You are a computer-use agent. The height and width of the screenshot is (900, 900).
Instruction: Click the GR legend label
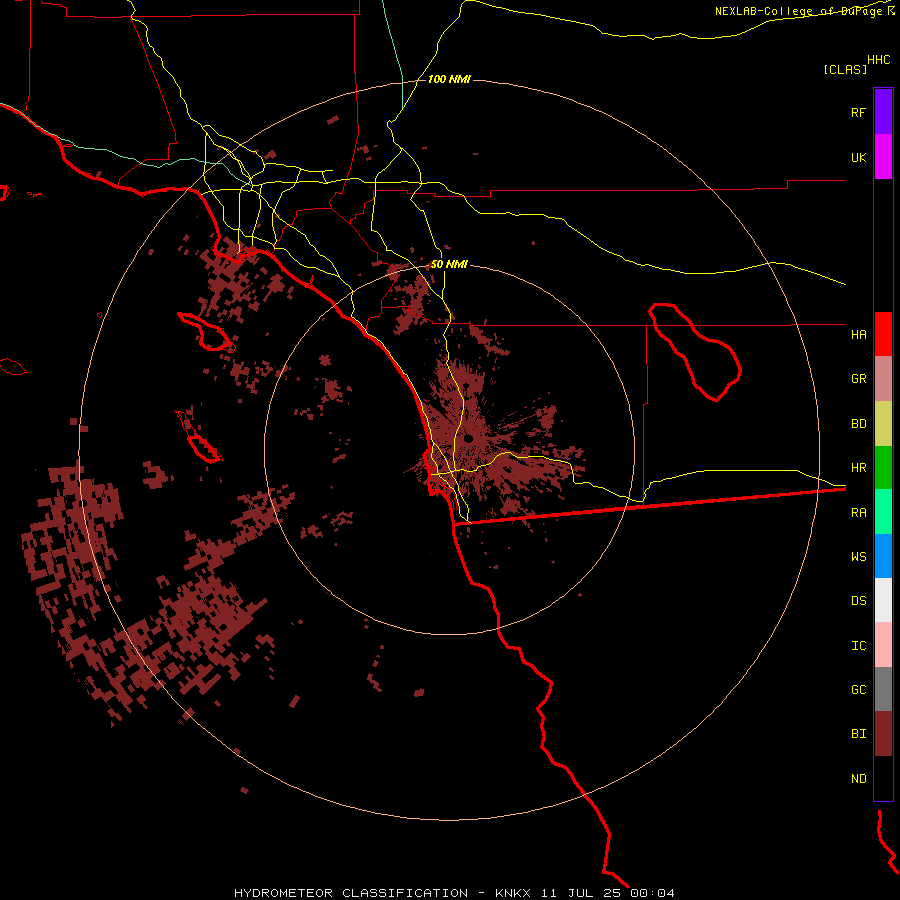[858, 379]
